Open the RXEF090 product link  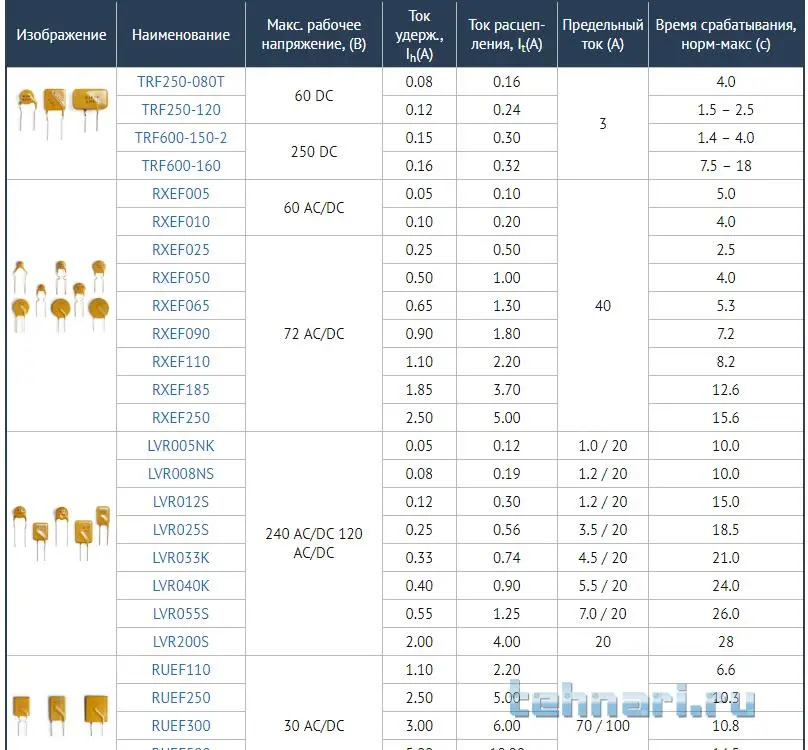(181, 334)
